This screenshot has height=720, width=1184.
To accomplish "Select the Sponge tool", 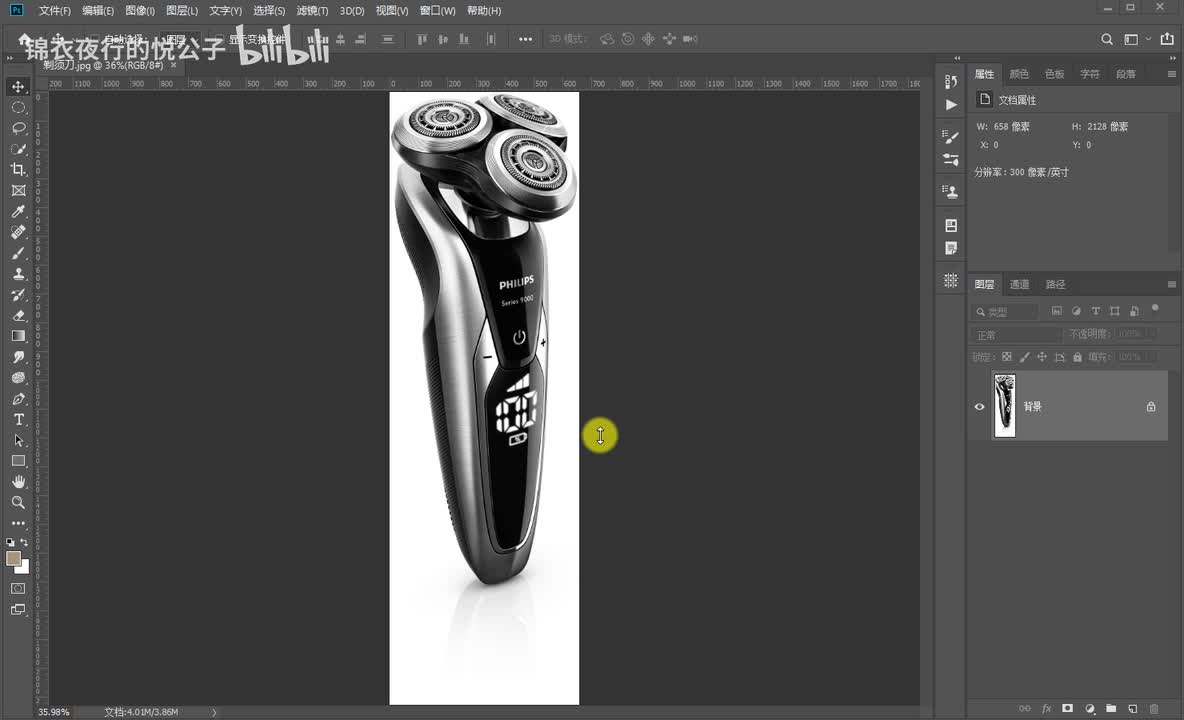I will 18,377.
